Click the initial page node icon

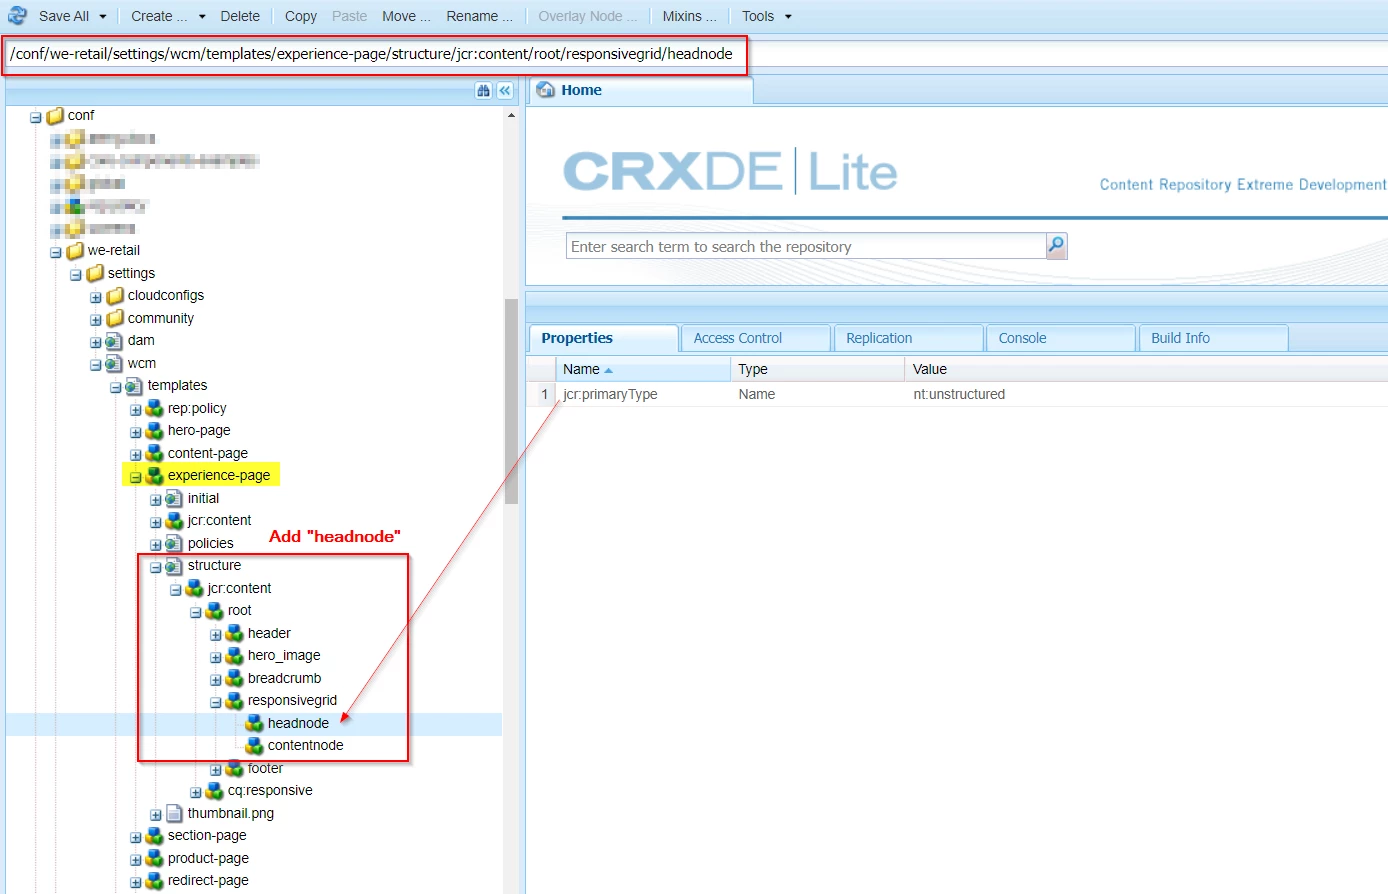pyautogui.click(x=174, y=498)
